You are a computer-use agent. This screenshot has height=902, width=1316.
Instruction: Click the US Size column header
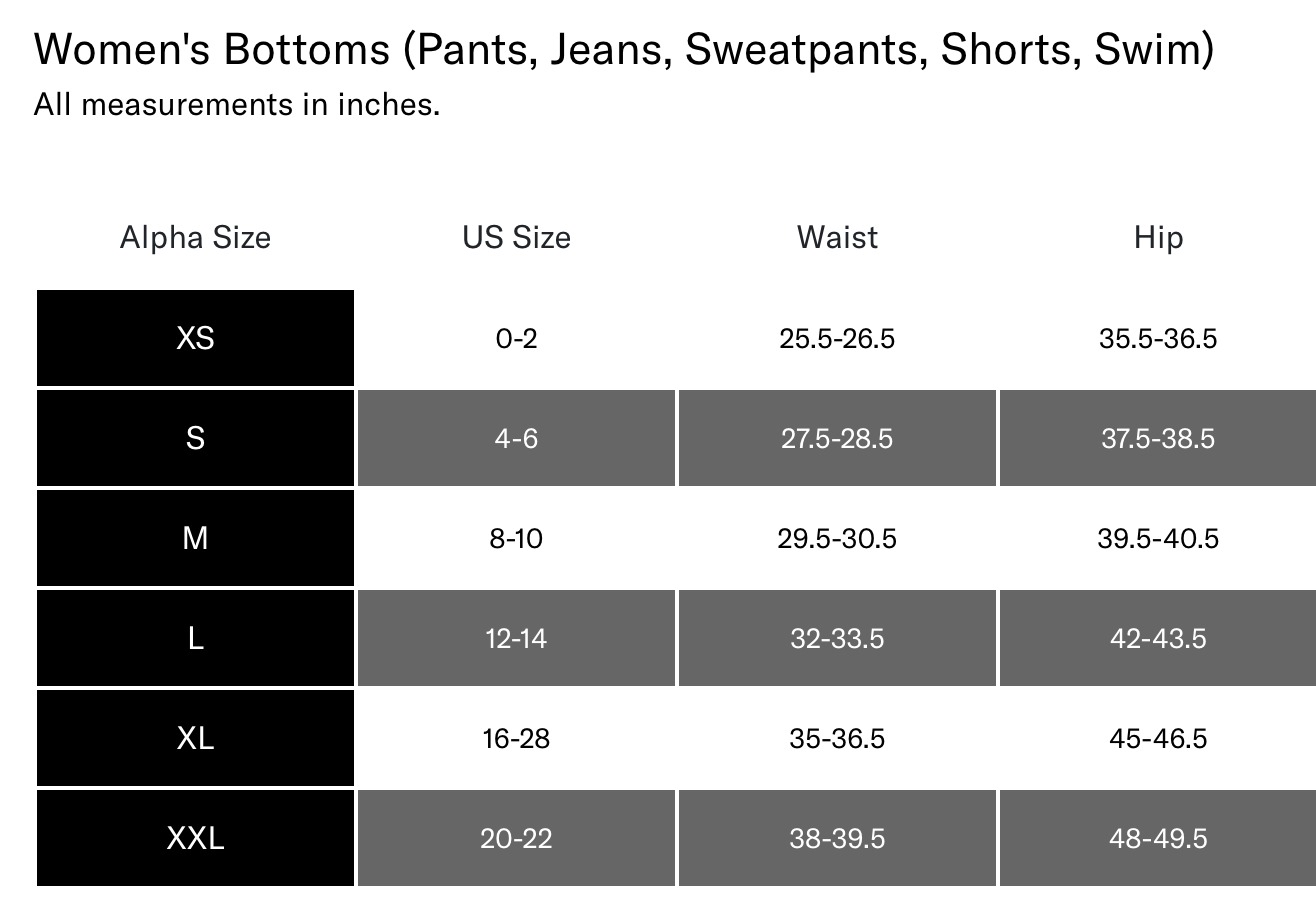[516, 237]
